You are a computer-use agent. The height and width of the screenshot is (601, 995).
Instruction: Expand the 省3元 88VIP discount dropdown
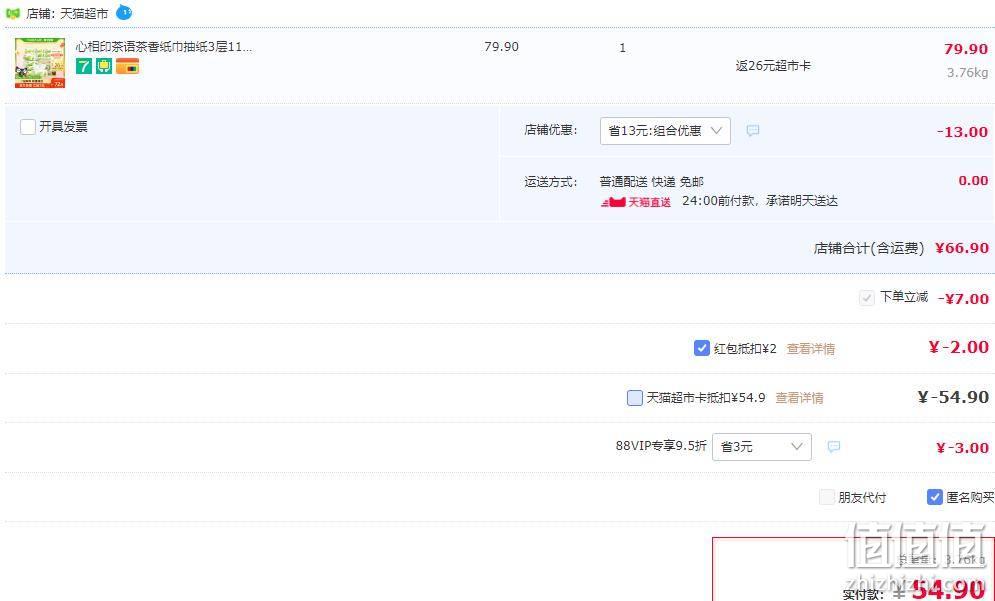click(761, 447)
